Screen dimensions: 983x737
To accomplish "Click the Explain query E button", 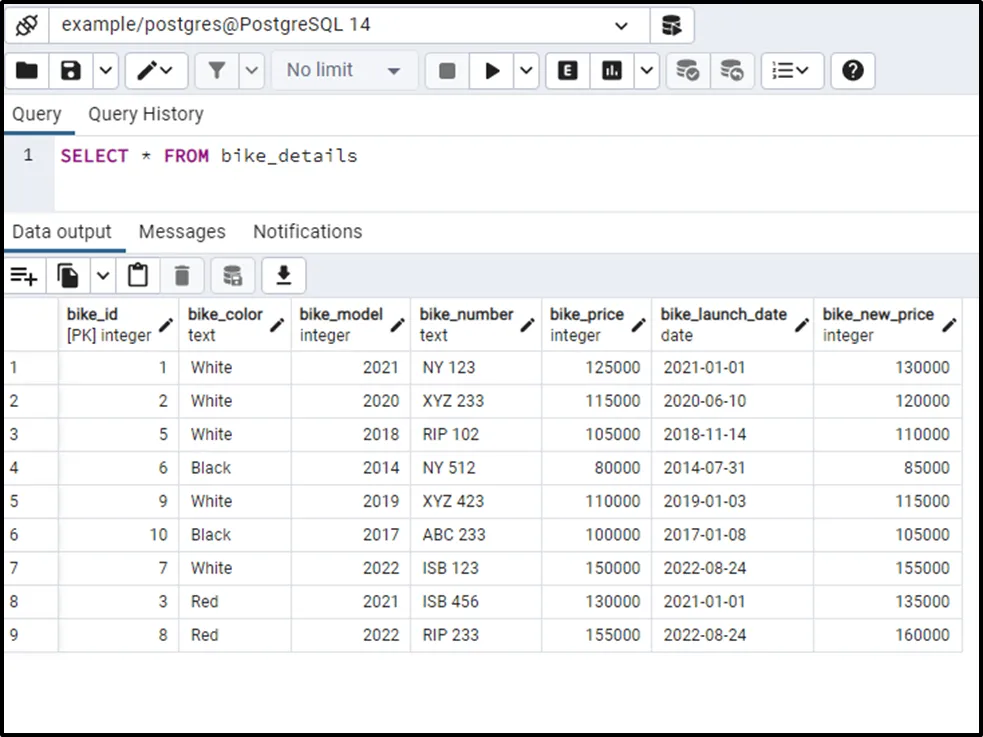I will 568,71.
